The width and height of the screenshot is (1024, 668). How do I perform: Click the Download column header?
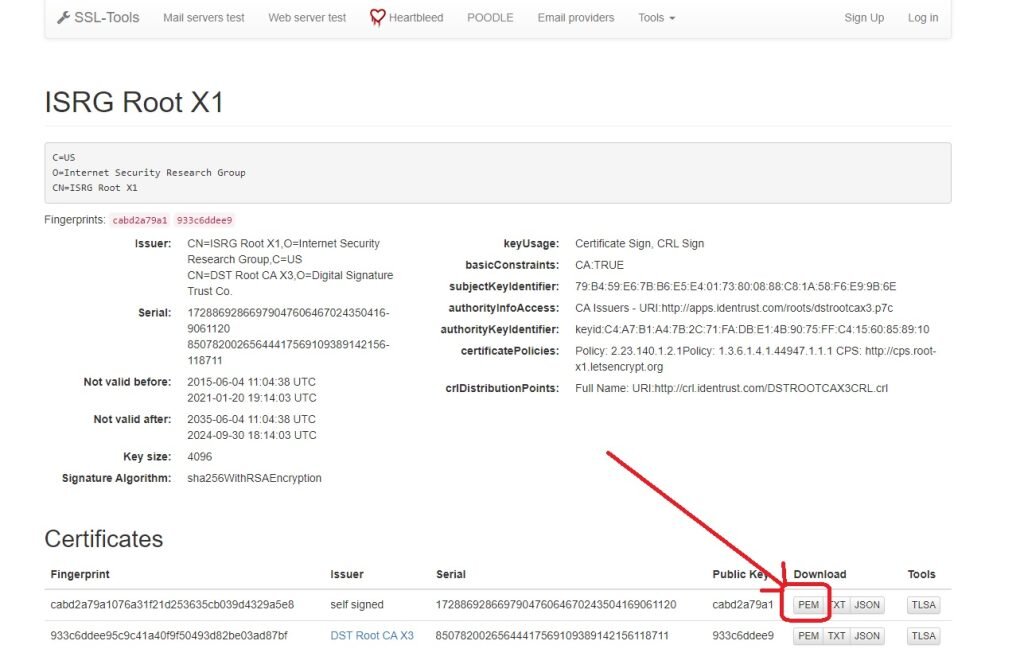(x=820, y=574)
